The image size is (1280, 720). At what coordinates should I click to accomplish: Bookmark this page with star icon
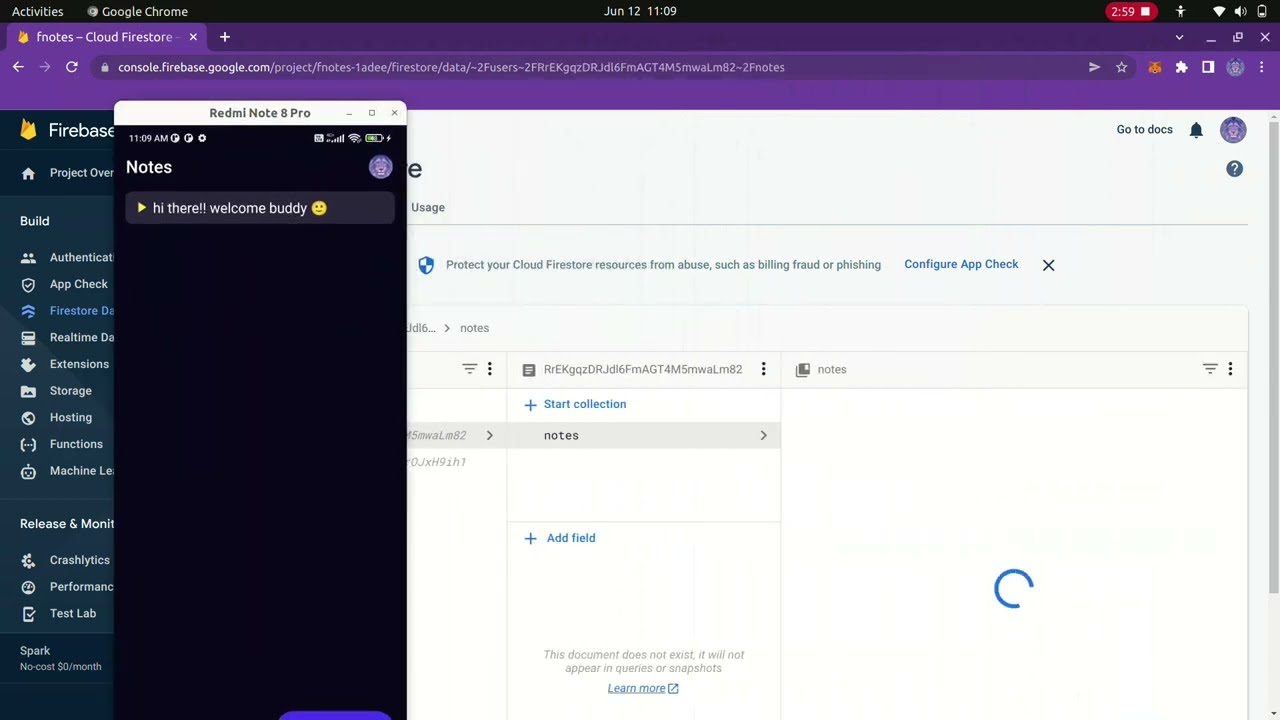click(1122, 67)
